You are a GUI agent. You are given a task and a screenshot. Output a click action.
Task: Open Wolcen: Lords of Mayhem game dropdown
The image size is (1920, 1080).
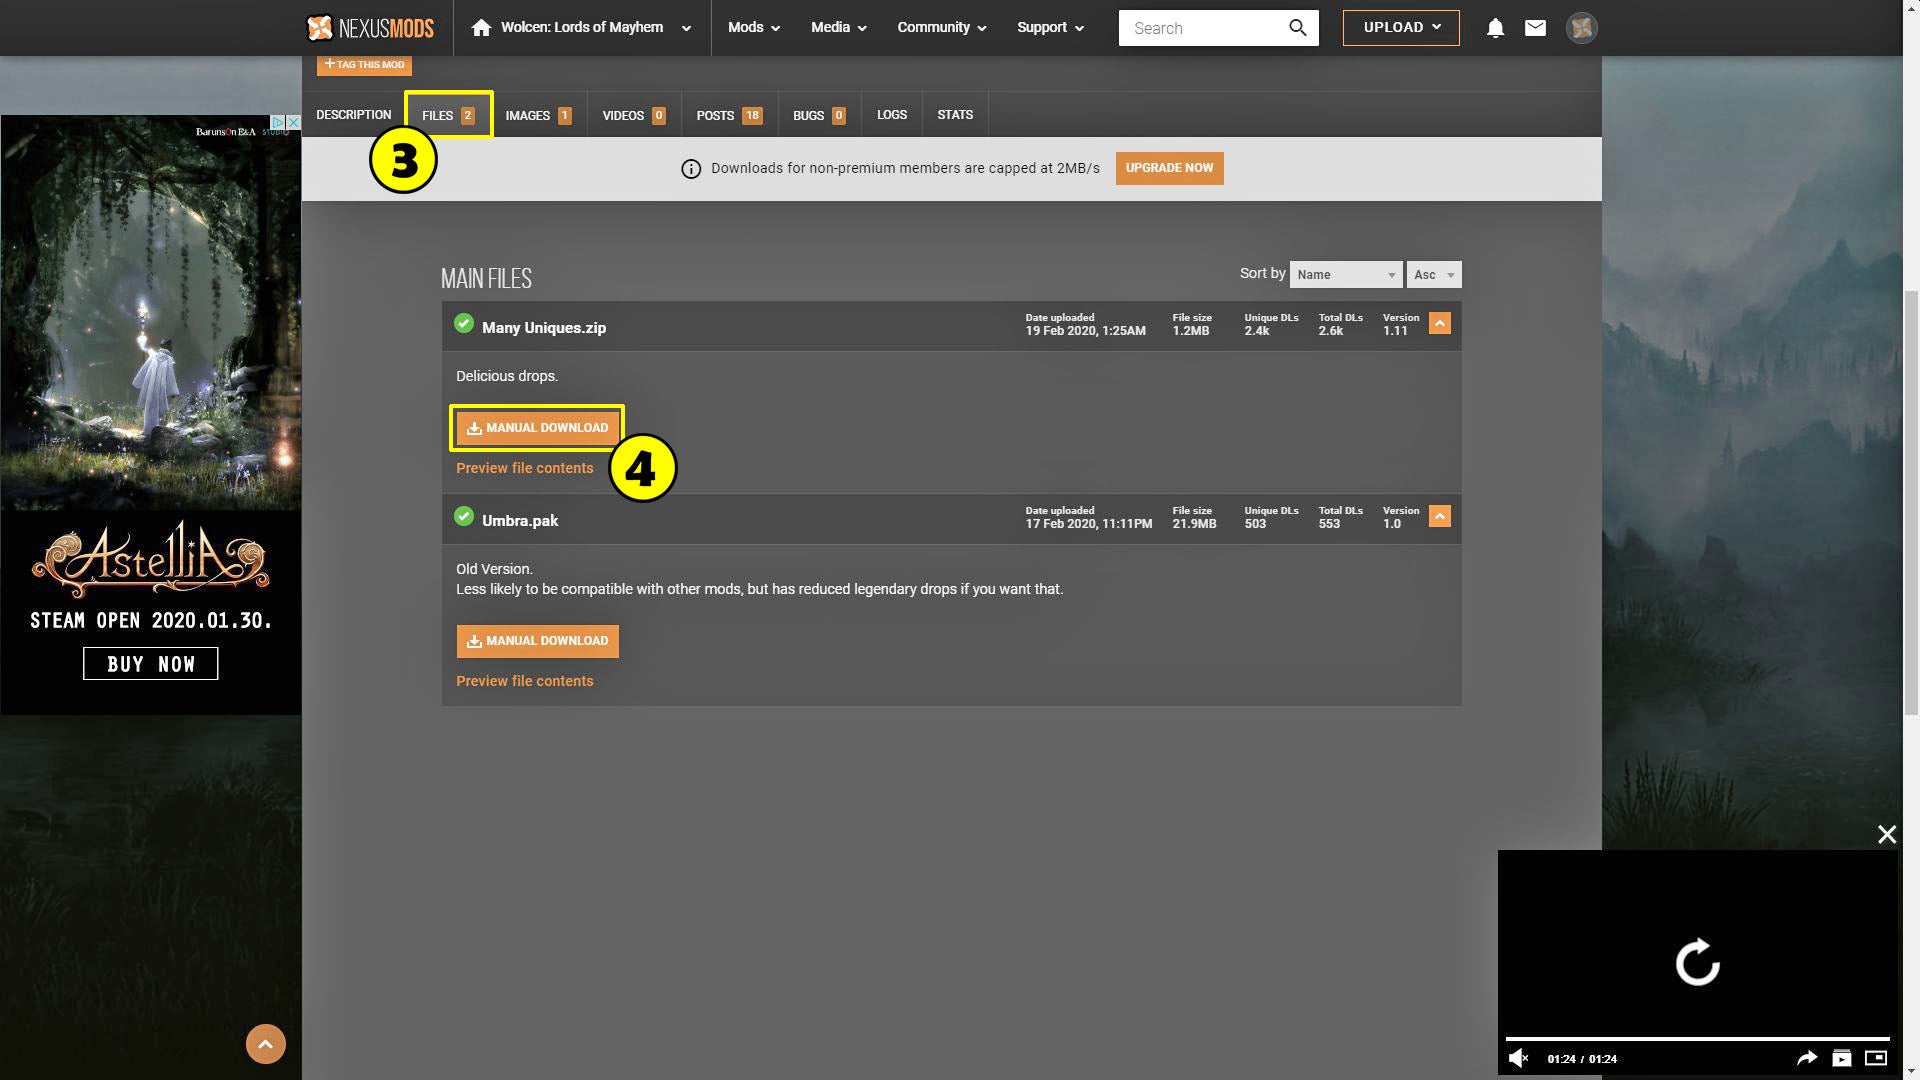(581, 28)
